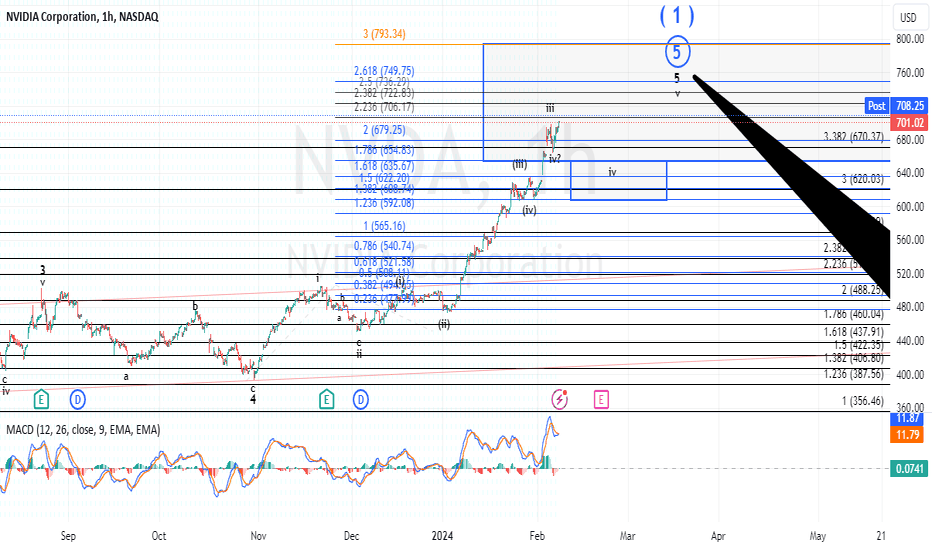The height and width of the screenshot is (550, 932).
Task: Select the 3.382 (670.37) extension label
Action: point(854,137)
